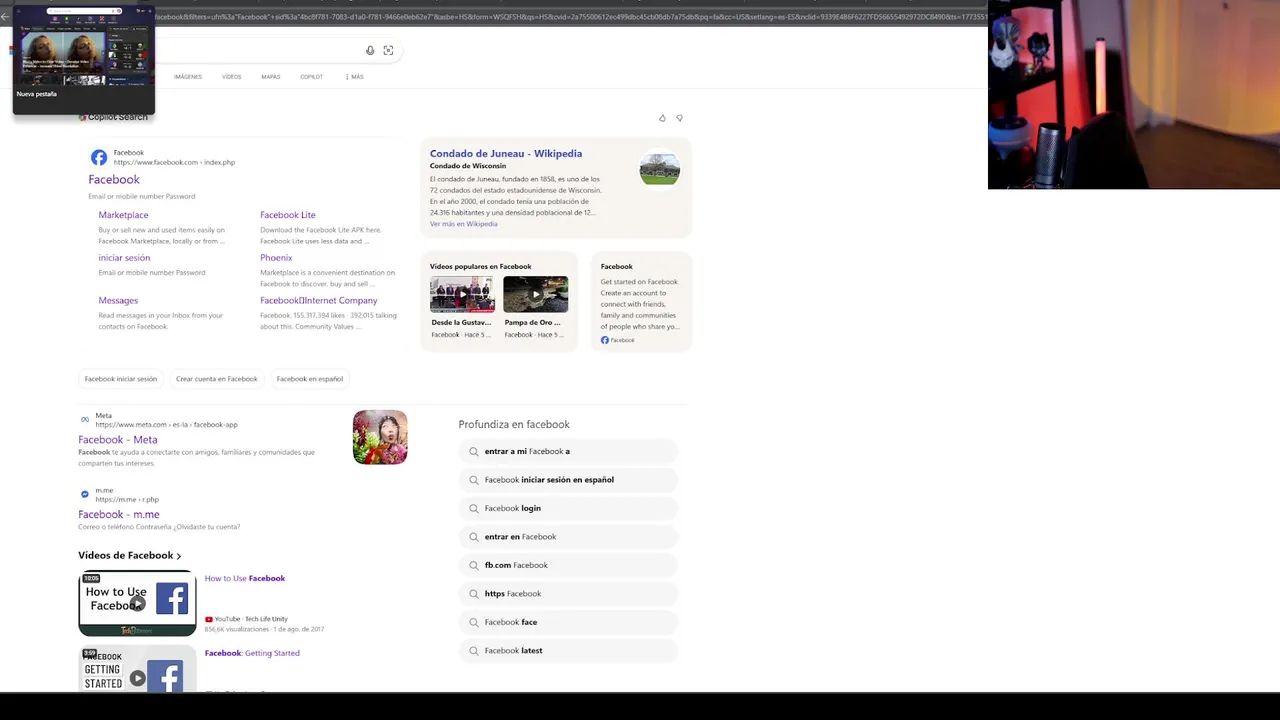The height and width of the screenshot is (720, 1280).
Task: Click the 'Profundiza en facebook' heading
Action: [514, 425]
